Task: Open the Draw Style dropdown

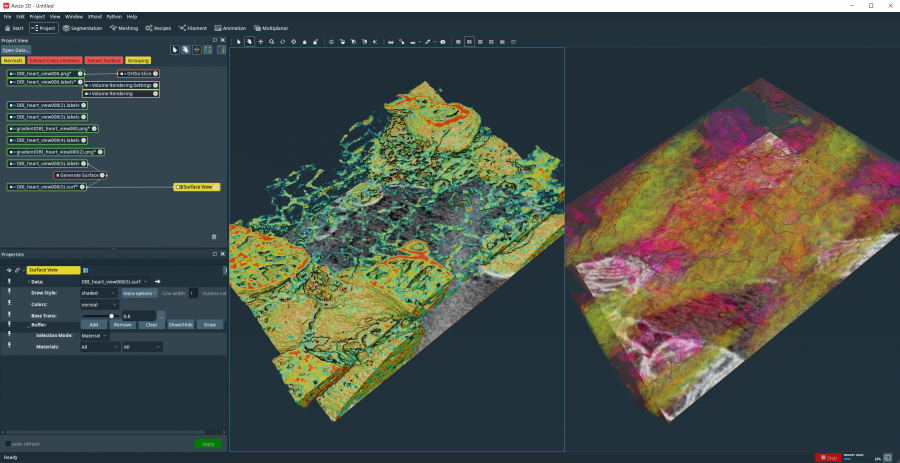Action: point(98,293)
